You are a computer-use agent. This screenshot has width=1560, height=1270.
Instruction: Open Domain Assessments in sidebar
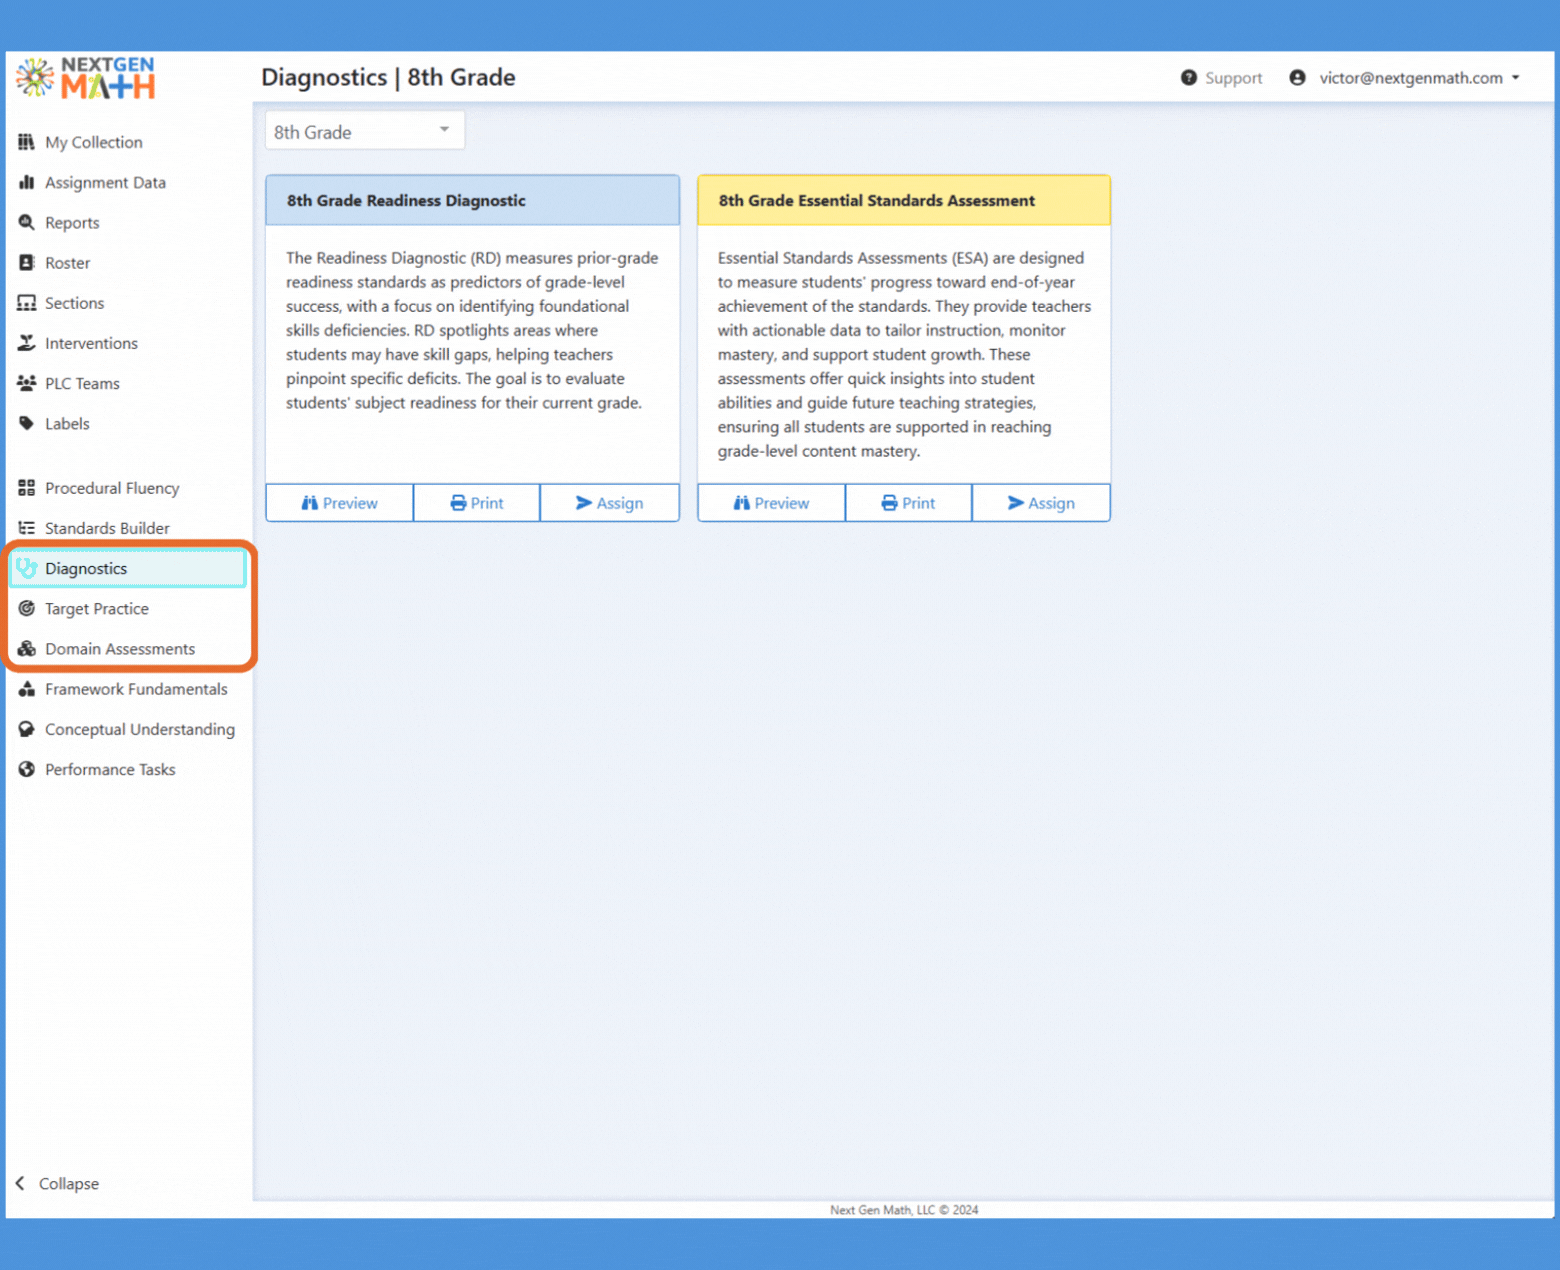tap(120, 648)
